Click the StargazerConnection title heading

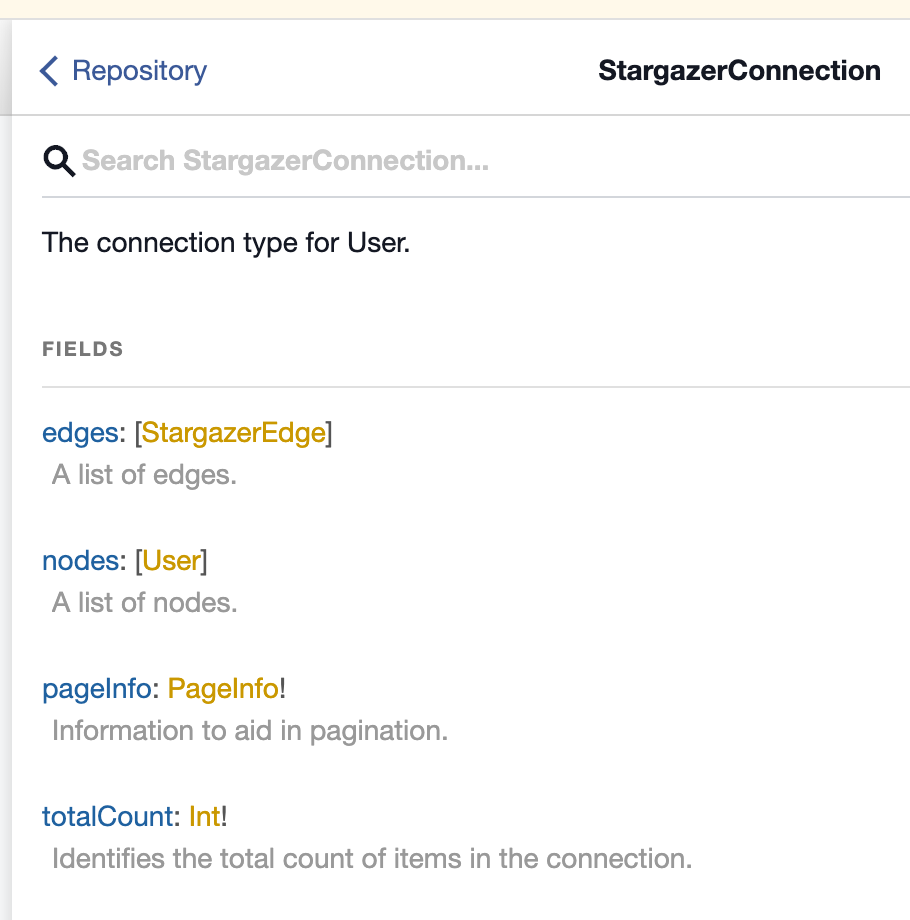[x=739, y=71]
